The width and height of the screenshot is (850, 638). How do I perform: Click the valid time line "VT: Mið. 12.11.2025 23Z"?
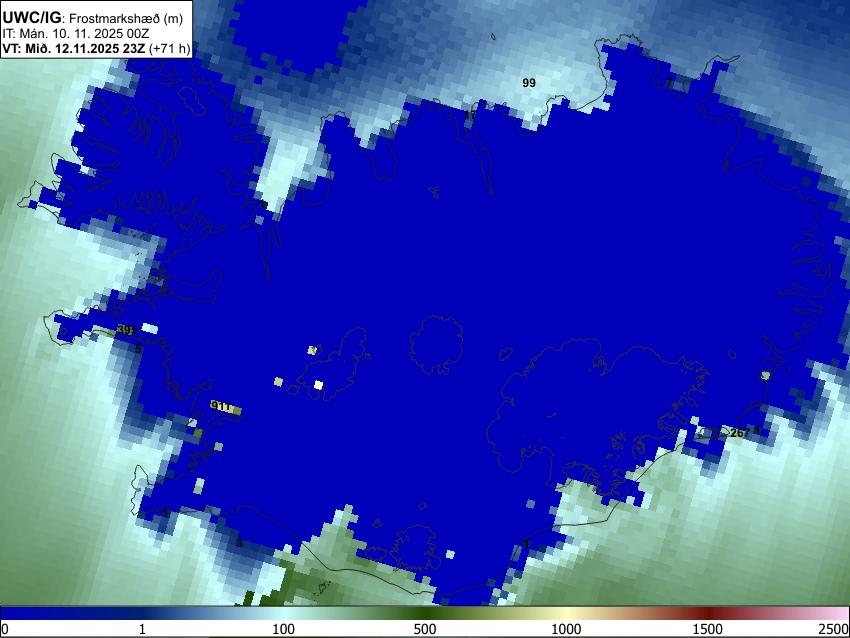74,48
